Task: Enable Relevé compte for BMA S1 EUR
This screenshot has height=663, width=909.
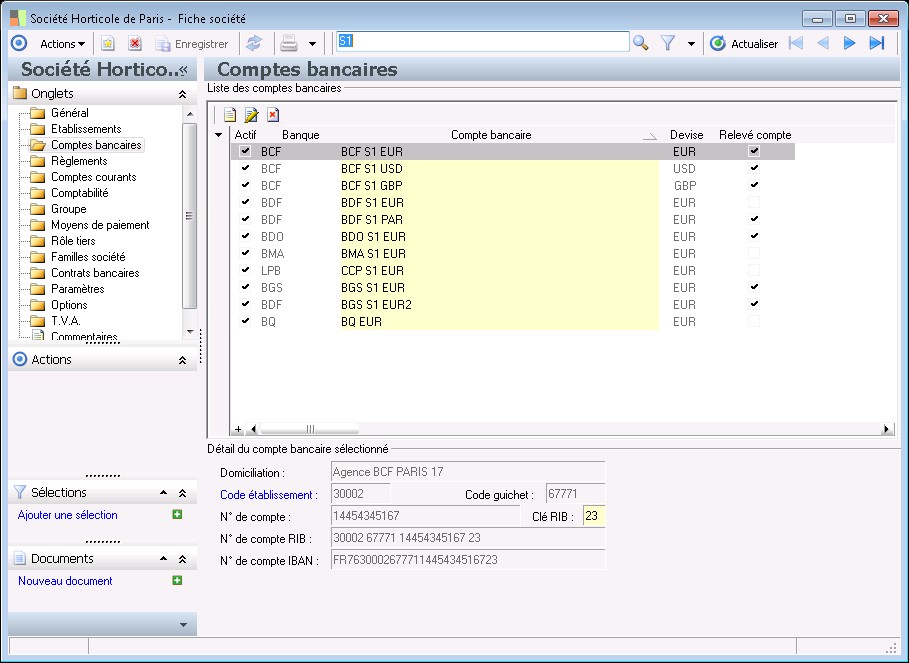Action: tap(754, 254)
